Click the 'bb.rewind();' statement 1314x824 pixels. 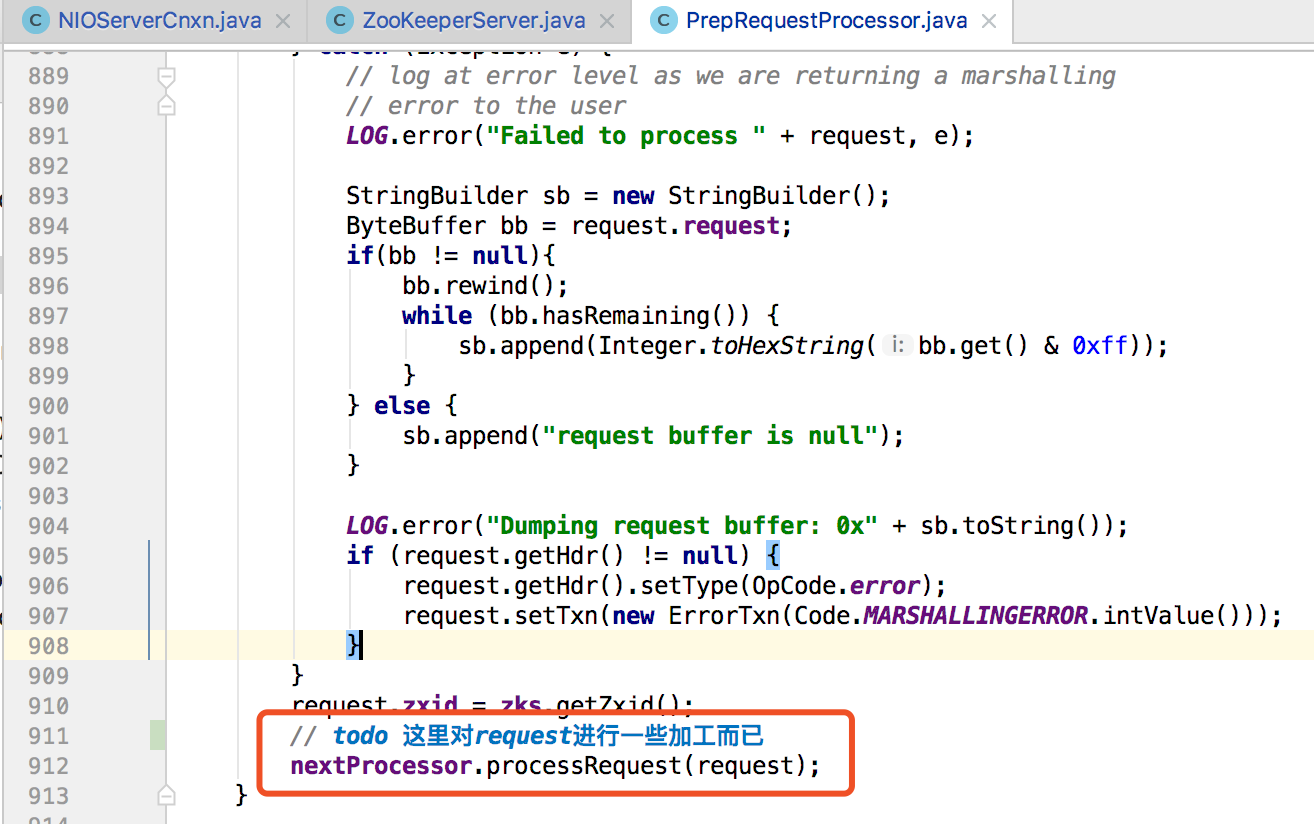[x=485, y=286]
